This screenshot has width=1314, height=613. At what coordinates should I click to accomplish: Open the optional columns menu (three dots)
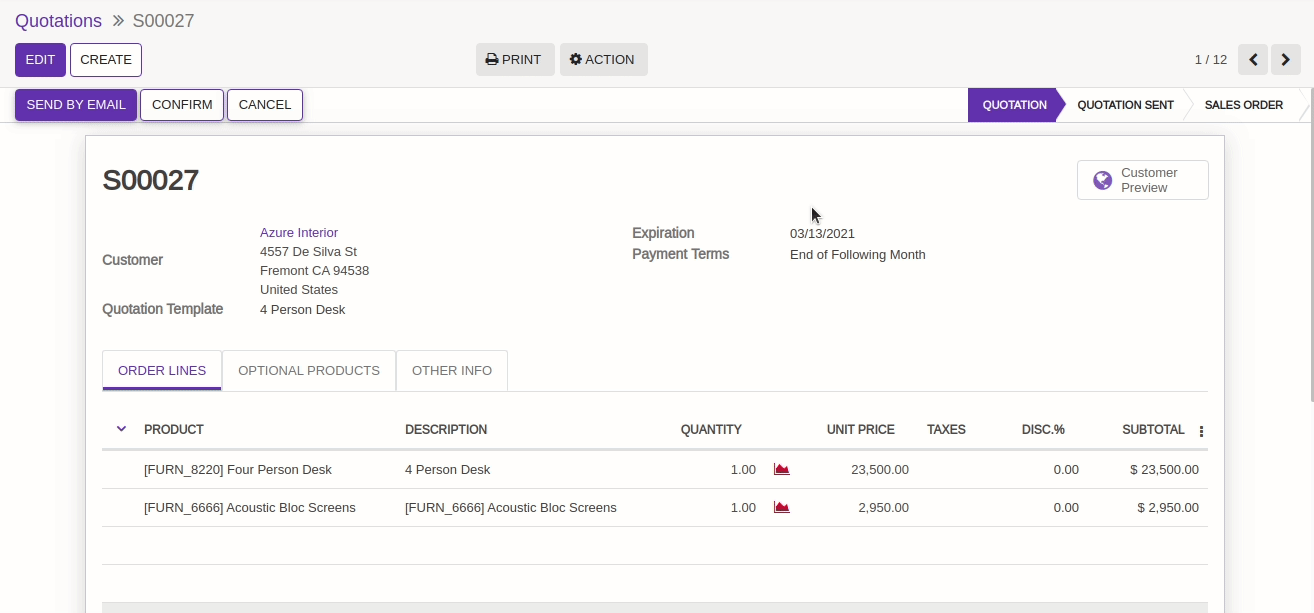tap(1201, 431)
